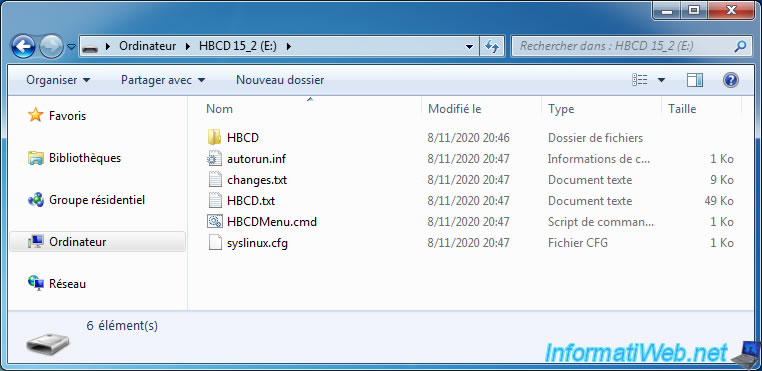The height and width of the screenshot is (371, 762).
Task: Open the recent pages dropdown arrow
Action: tap(71, 47)
